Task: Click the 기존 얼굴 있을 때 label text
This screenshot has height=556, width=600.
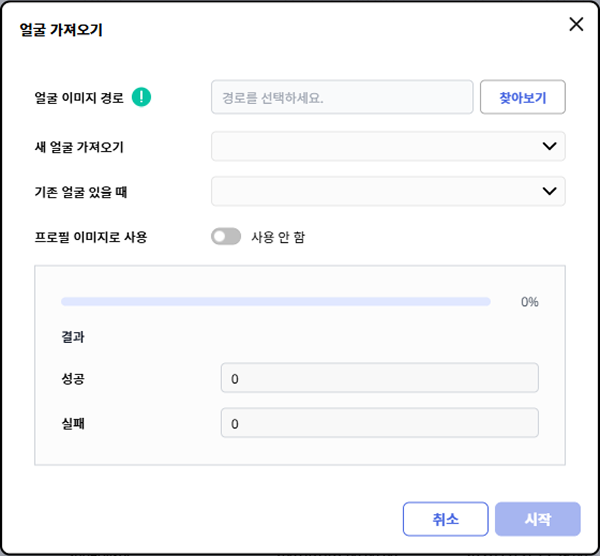Action: [x=87, y=192]
